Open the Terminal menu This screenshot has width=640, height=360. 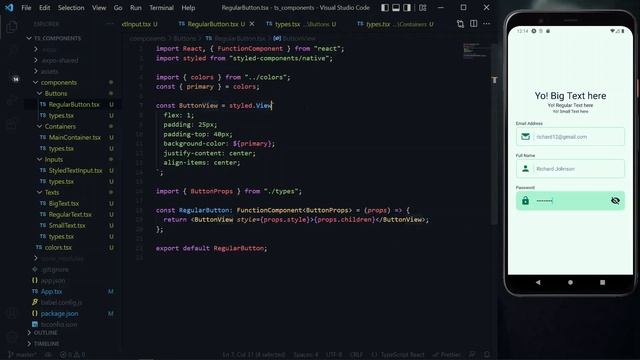tap(161, 8)
